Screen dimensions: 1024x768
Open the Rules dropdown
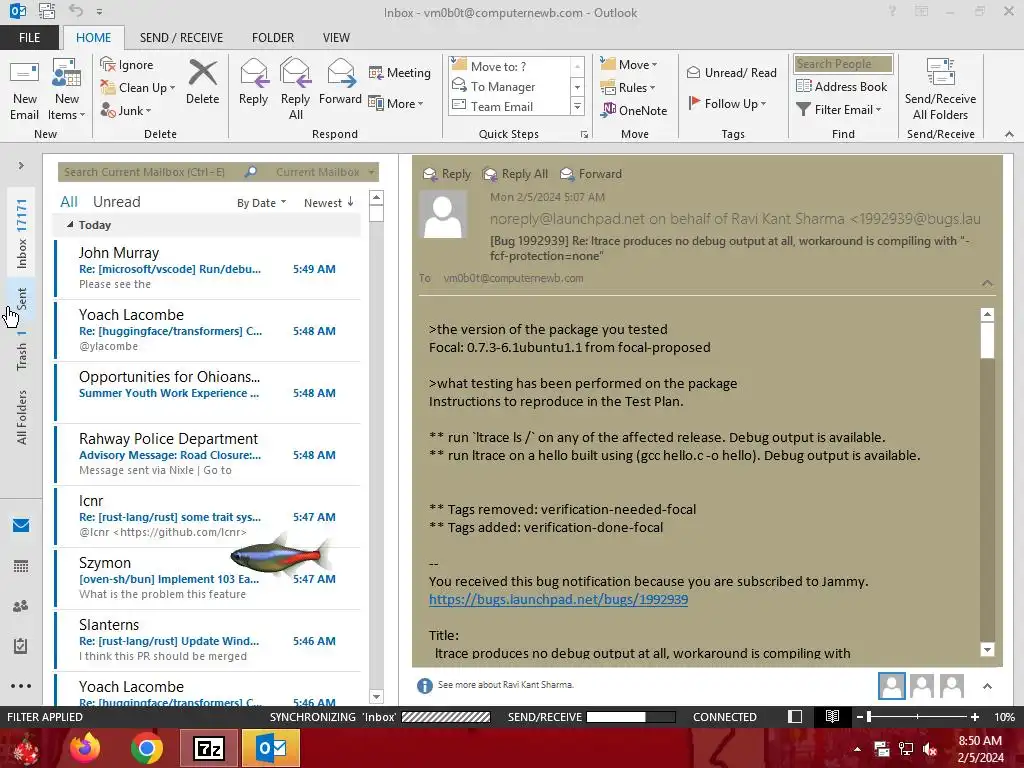pyautogui.click(x=628, y=88)
